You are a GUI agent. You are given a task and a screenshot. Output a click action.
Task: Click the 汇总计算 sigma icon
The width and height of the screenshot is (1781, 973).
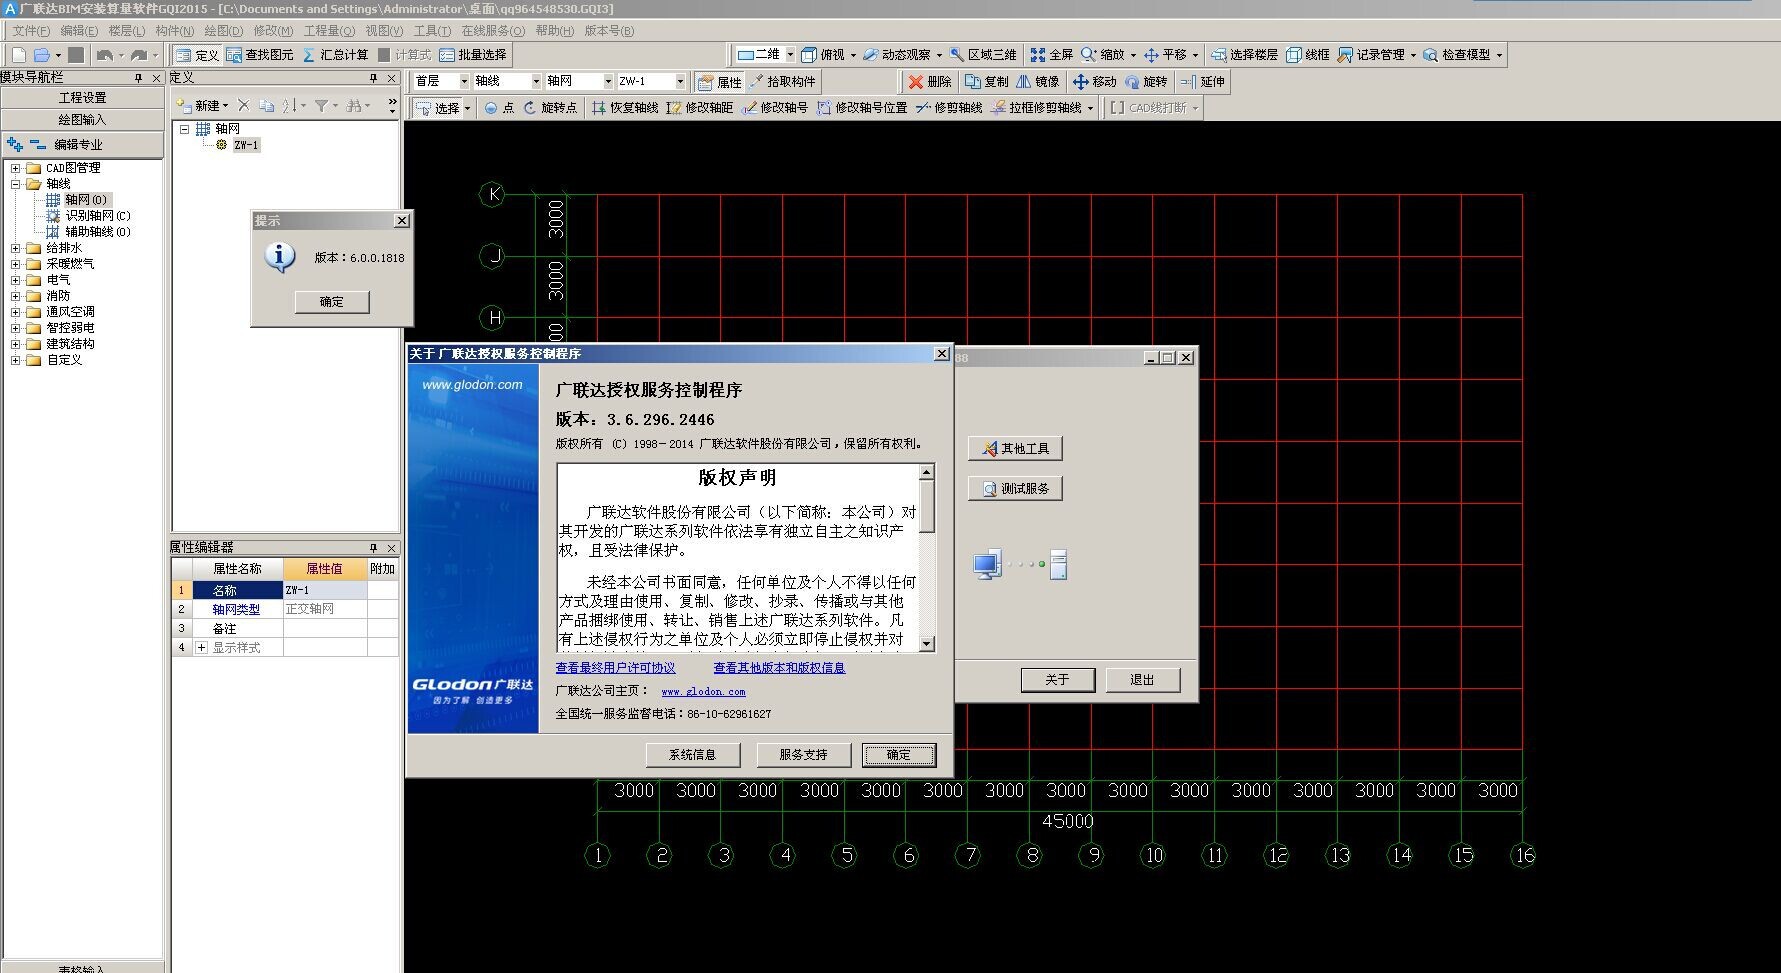coord(309,55)
